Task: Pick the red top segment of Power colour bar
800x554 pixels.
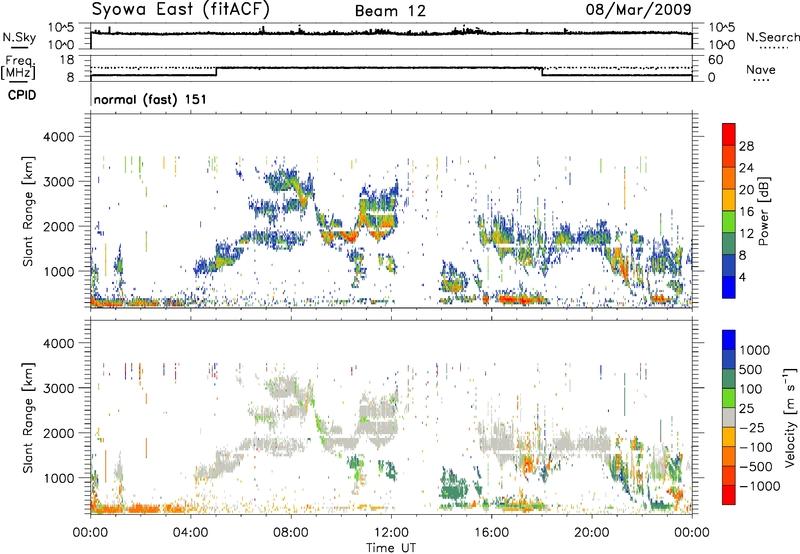Action: pyautogui.click(x=729, y=135)
